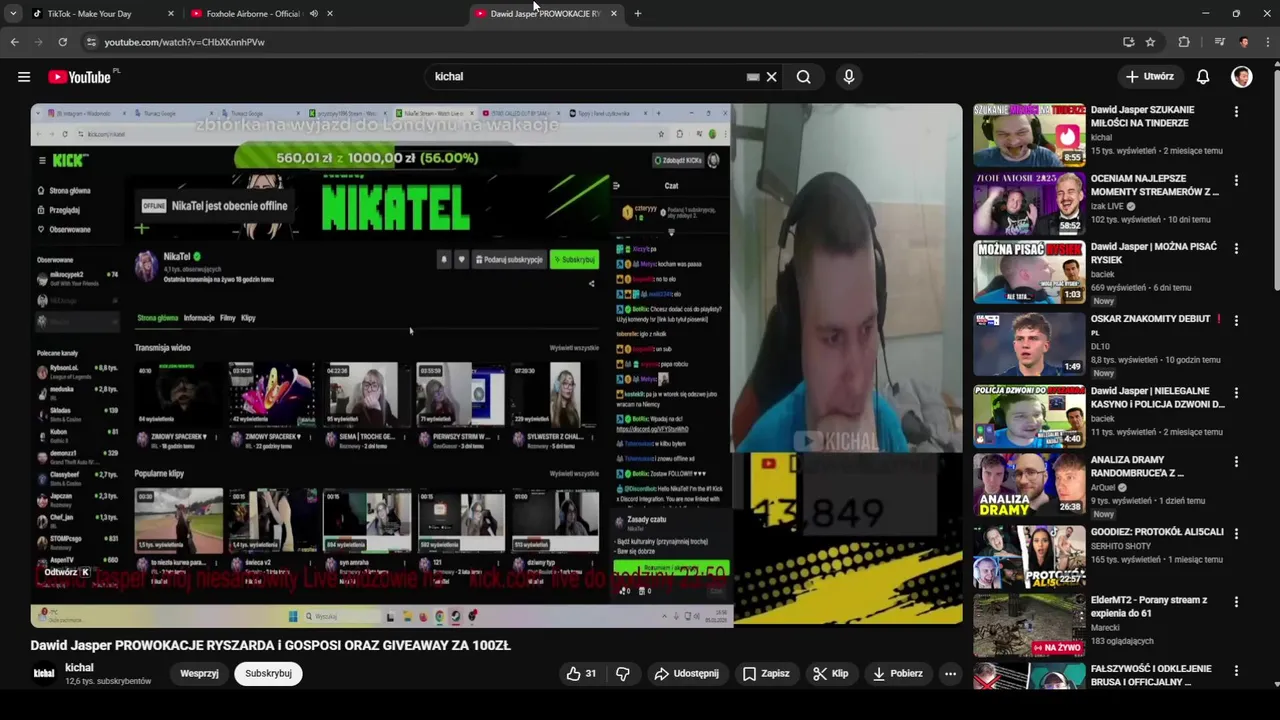
Task: Open GOODIEZ: PROTOKÓŁ ALI5CALI thumbnail
Action: click(x=1029, y=557)
